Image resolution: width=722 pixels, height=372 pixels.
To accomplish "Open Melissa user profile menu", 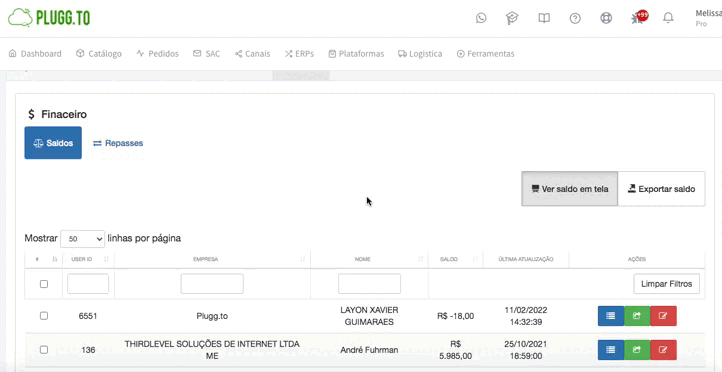I will pos(708,18).
